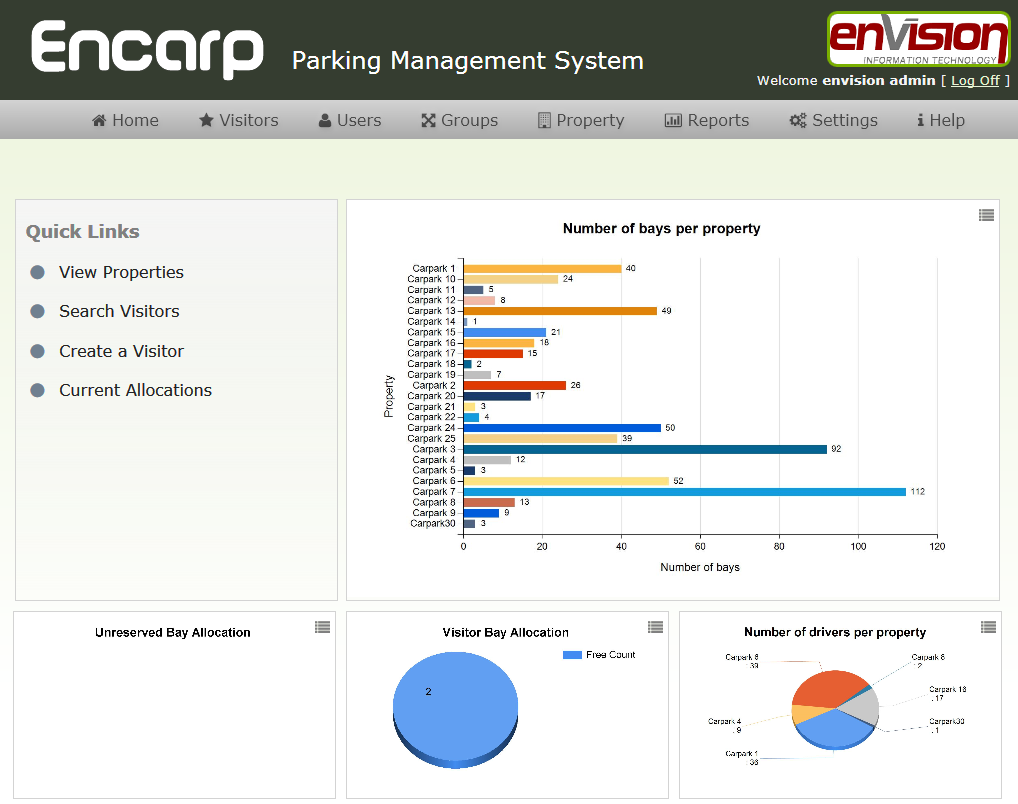Expand drivers per property chart menu

pos(988,627)
